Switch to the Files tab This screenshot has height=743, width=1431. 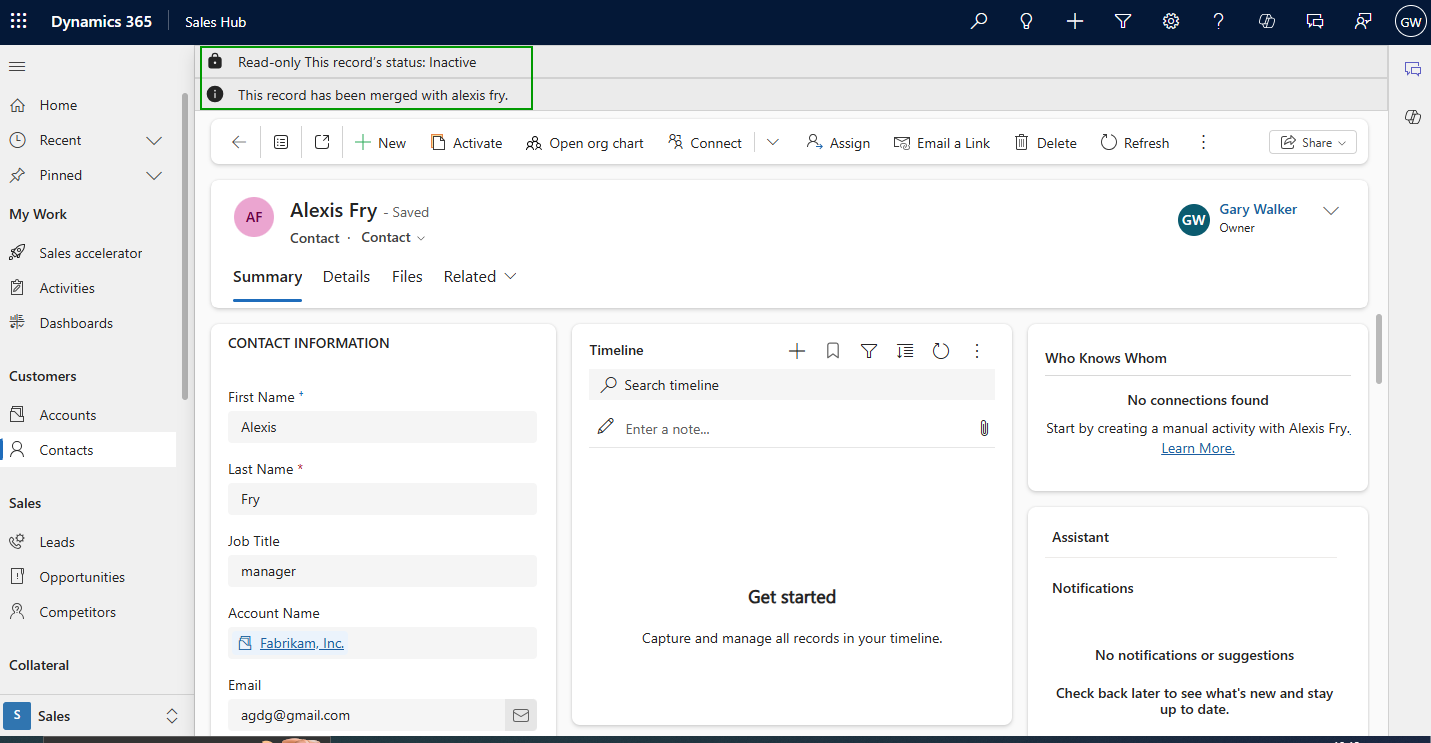tap(407, 277)
